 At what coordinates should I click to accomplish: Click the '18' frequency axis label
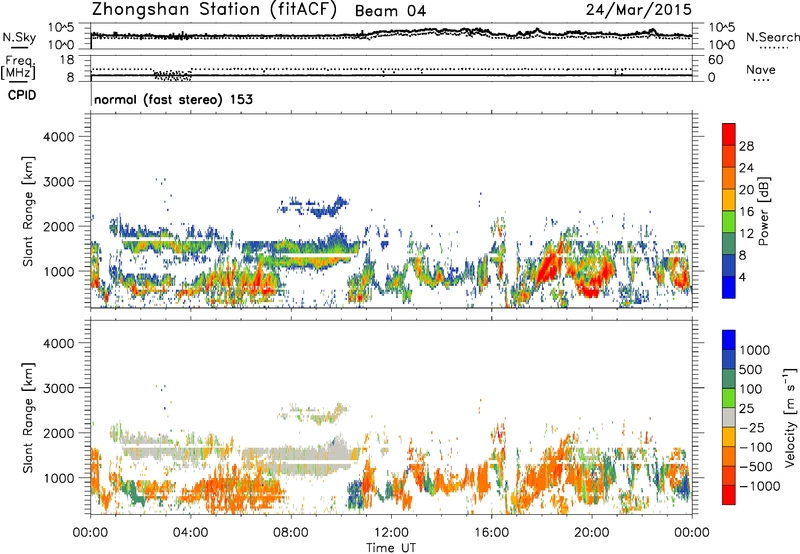pos(66,60)
